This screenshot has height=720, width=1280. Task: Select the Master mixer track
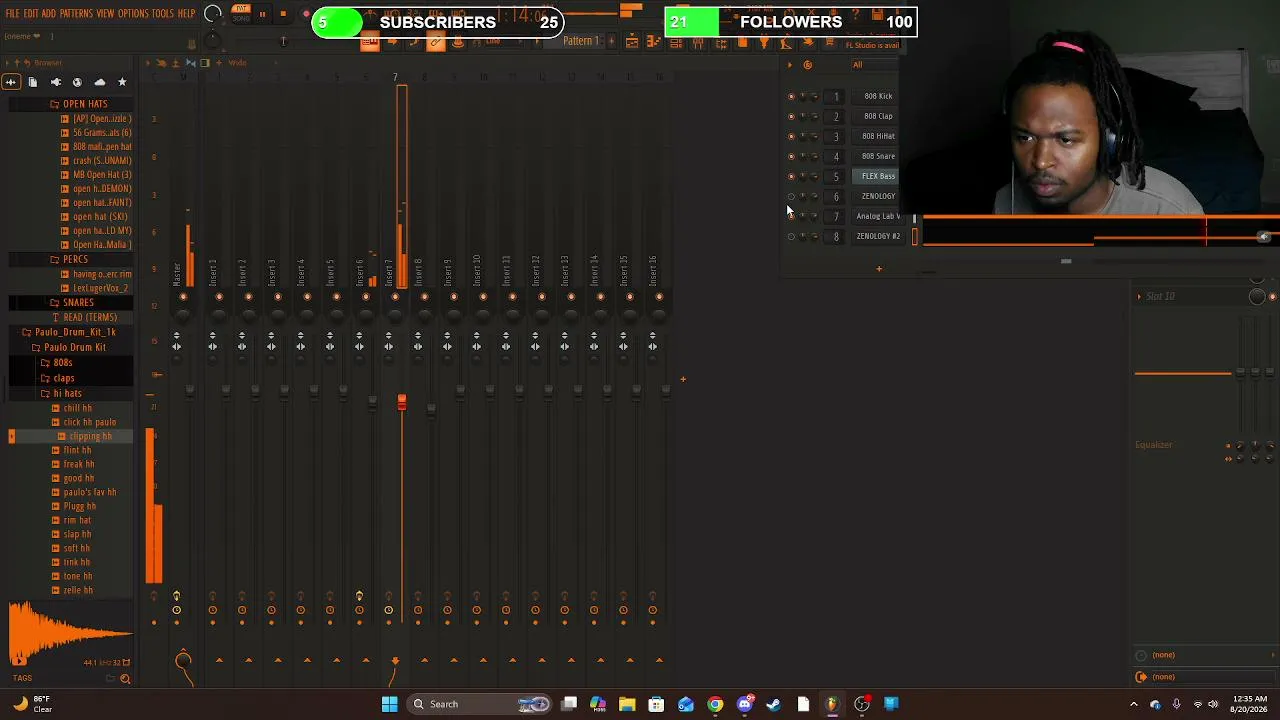point(177,272)
